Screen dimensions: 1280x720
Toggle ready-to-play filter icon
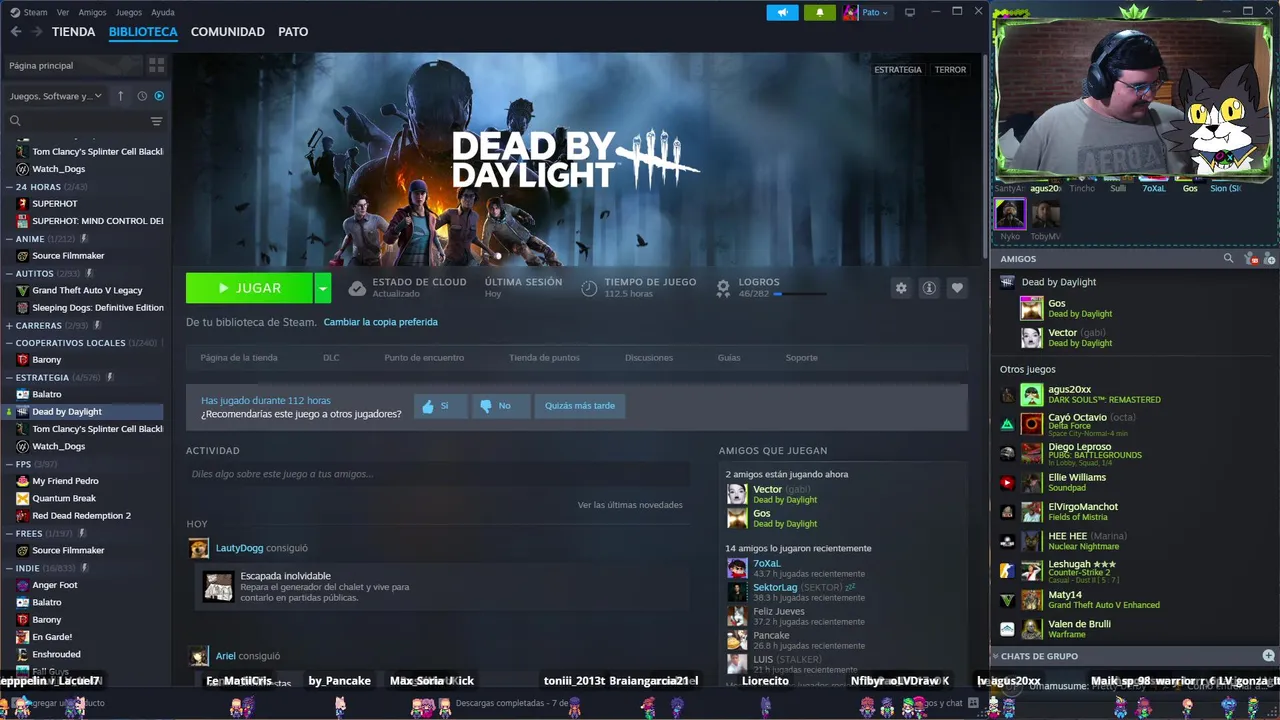coord(159,96)
